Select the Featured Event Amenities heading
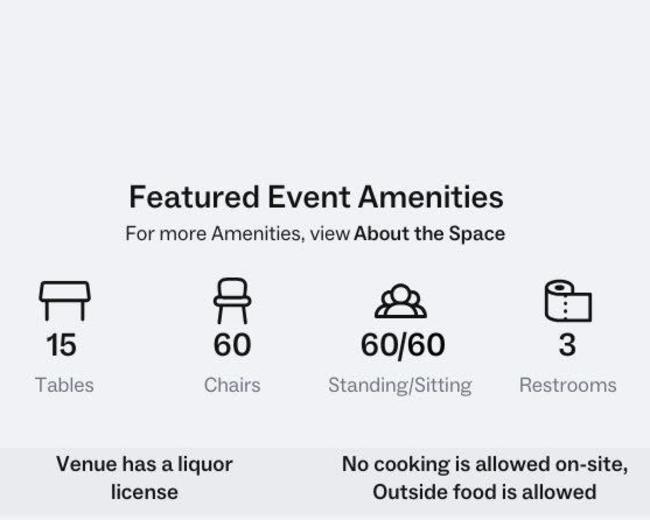Screen dimensions: 650x520 [316, 197]
